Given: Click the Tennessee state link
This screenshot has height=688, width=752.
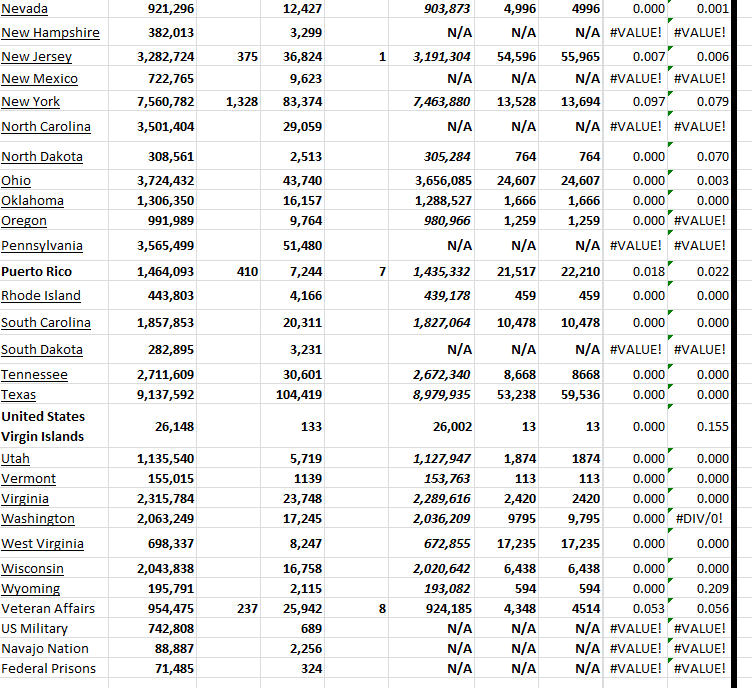Looking at the screenshot, I should (34, 375).
